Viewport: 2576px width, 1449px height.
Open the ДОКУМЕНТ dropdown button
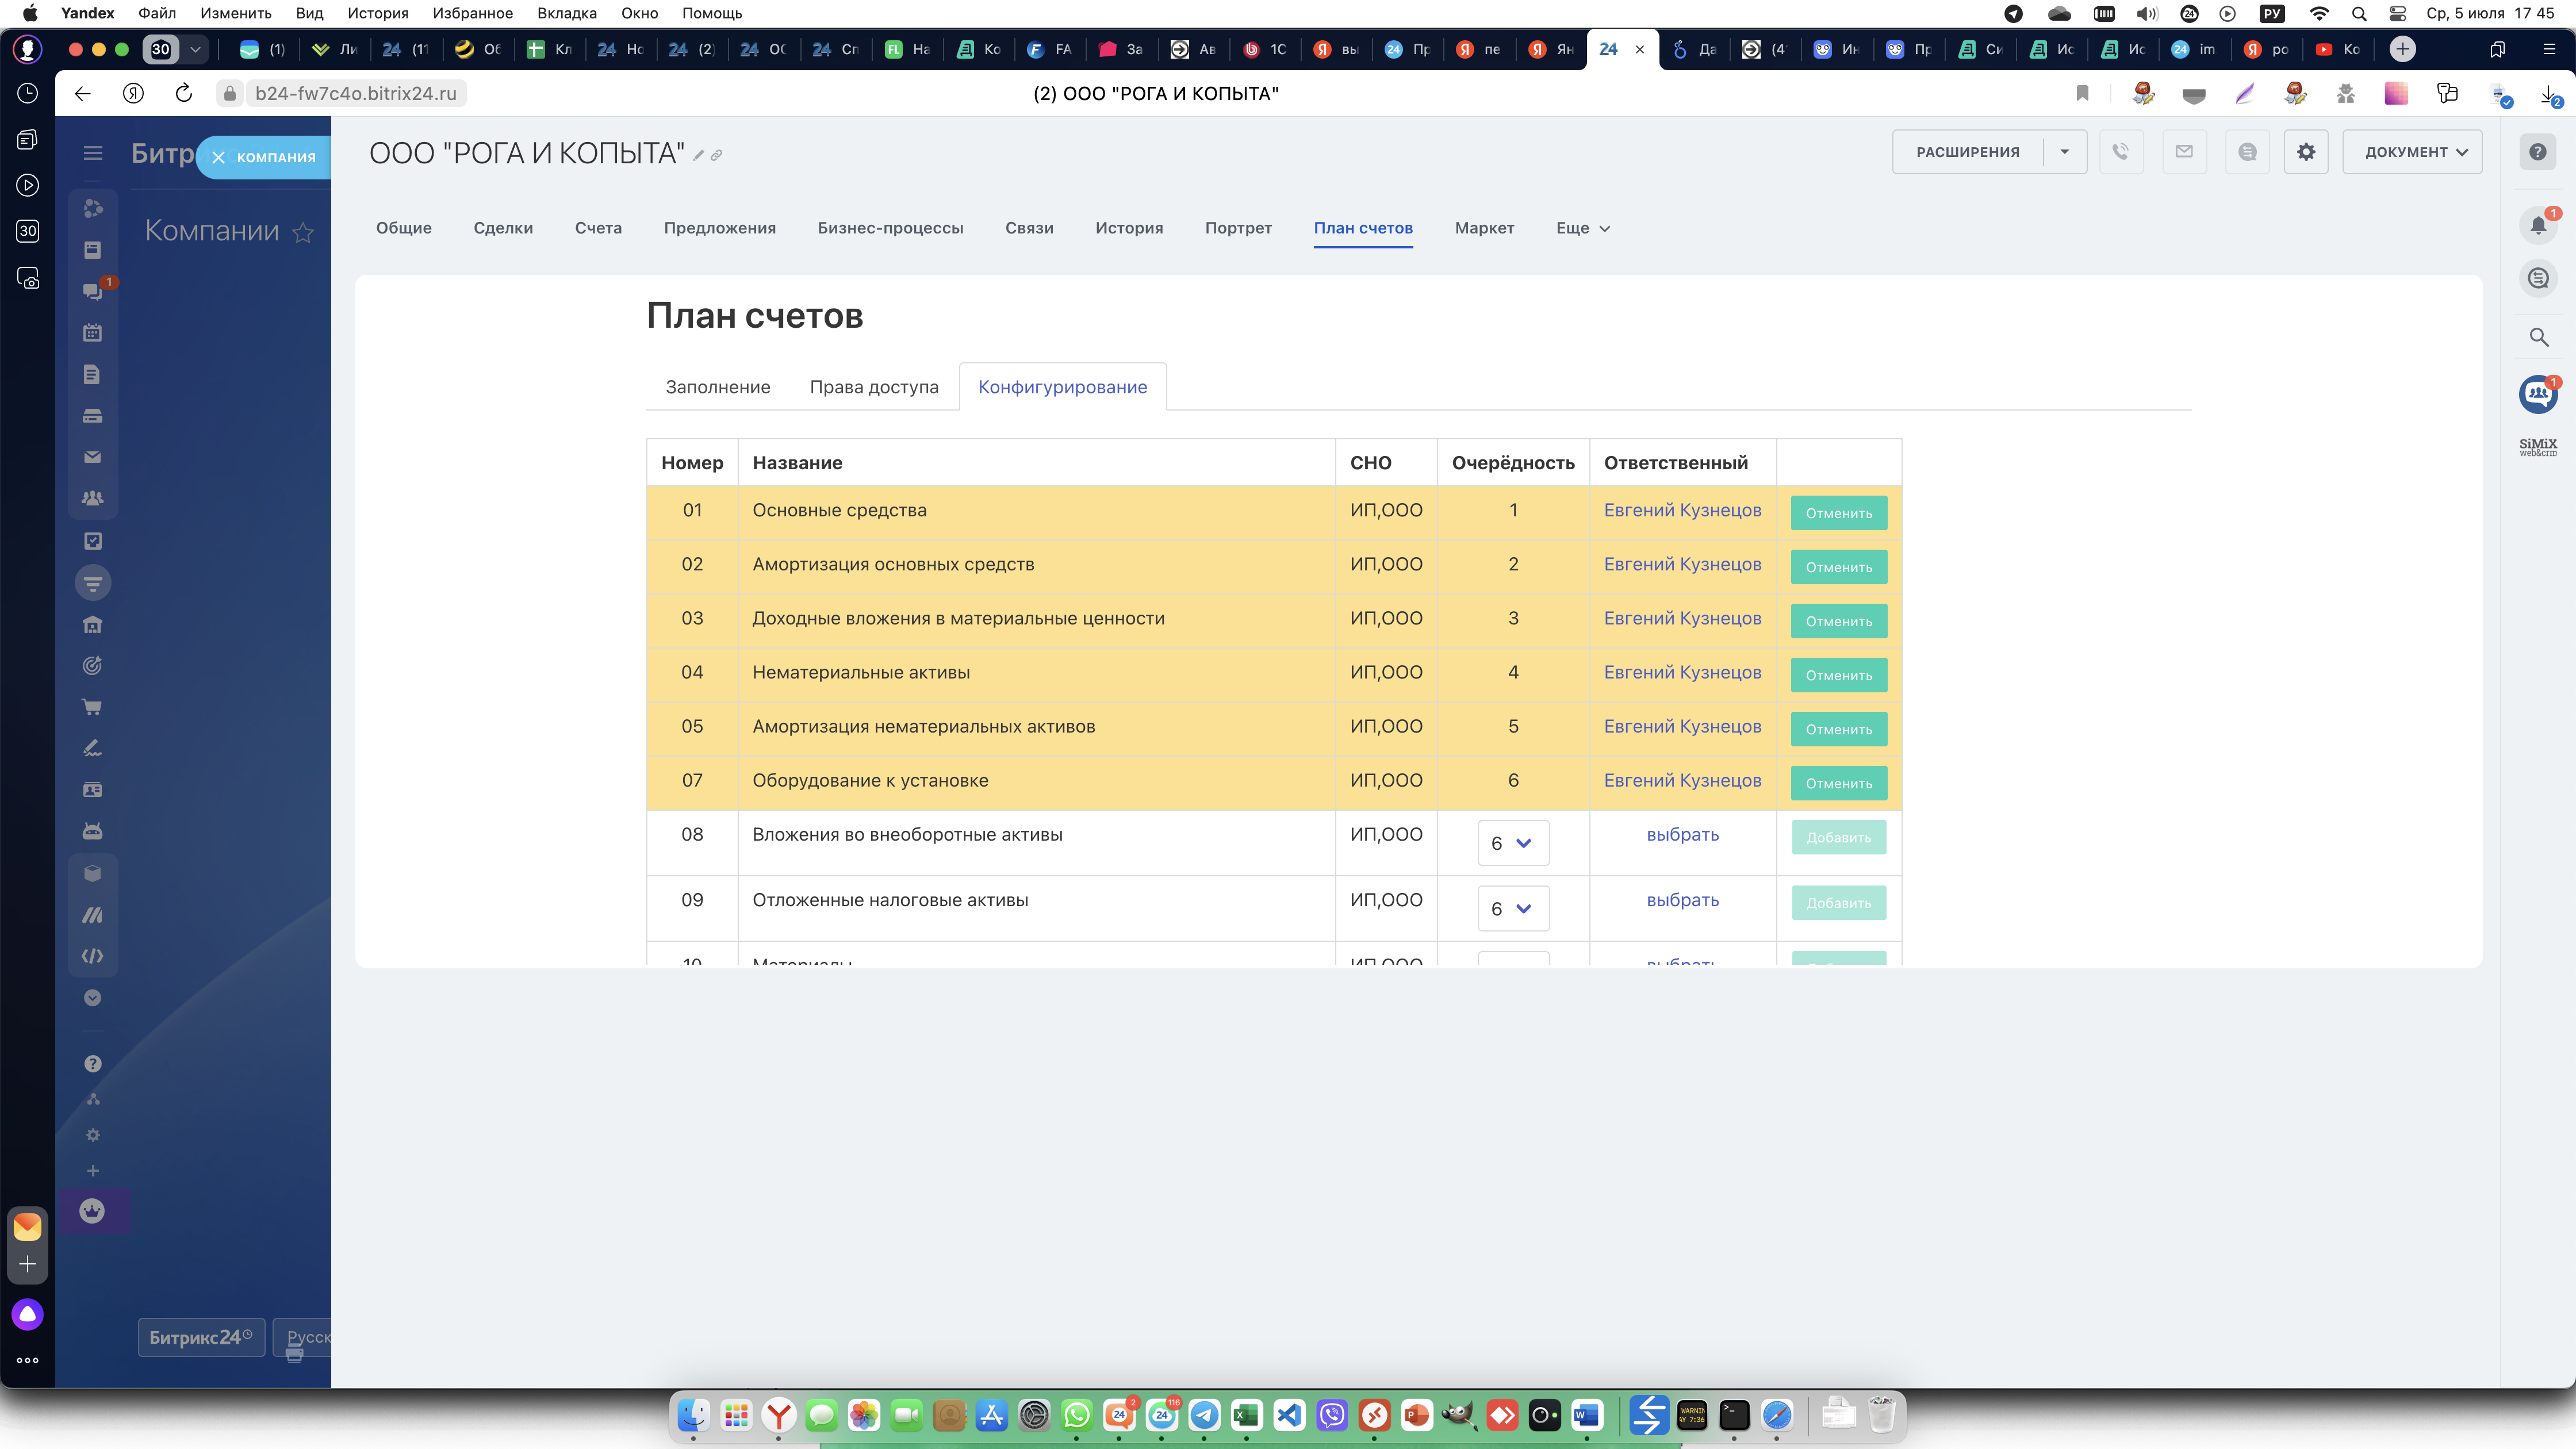pyautogui.click(x=2412, y=152)
